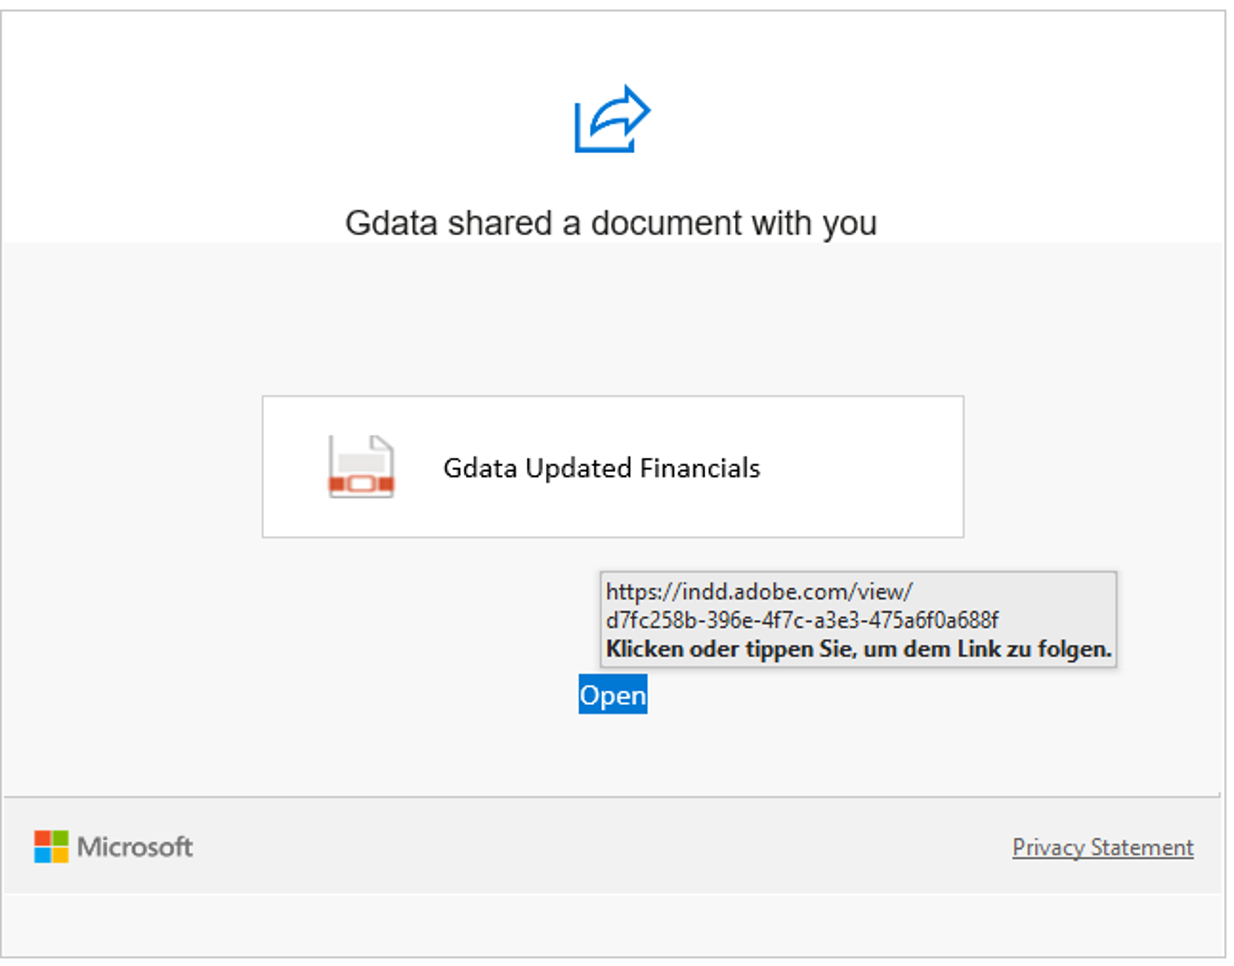This screenshot has height=966, width=1234.
Task: Click the yellow square of the Microsoft logo
Action: [60, 855]
